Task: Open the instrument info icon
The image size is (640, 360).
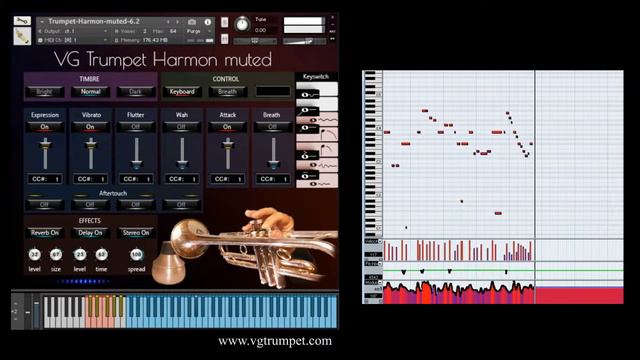Action: point(208,22)
